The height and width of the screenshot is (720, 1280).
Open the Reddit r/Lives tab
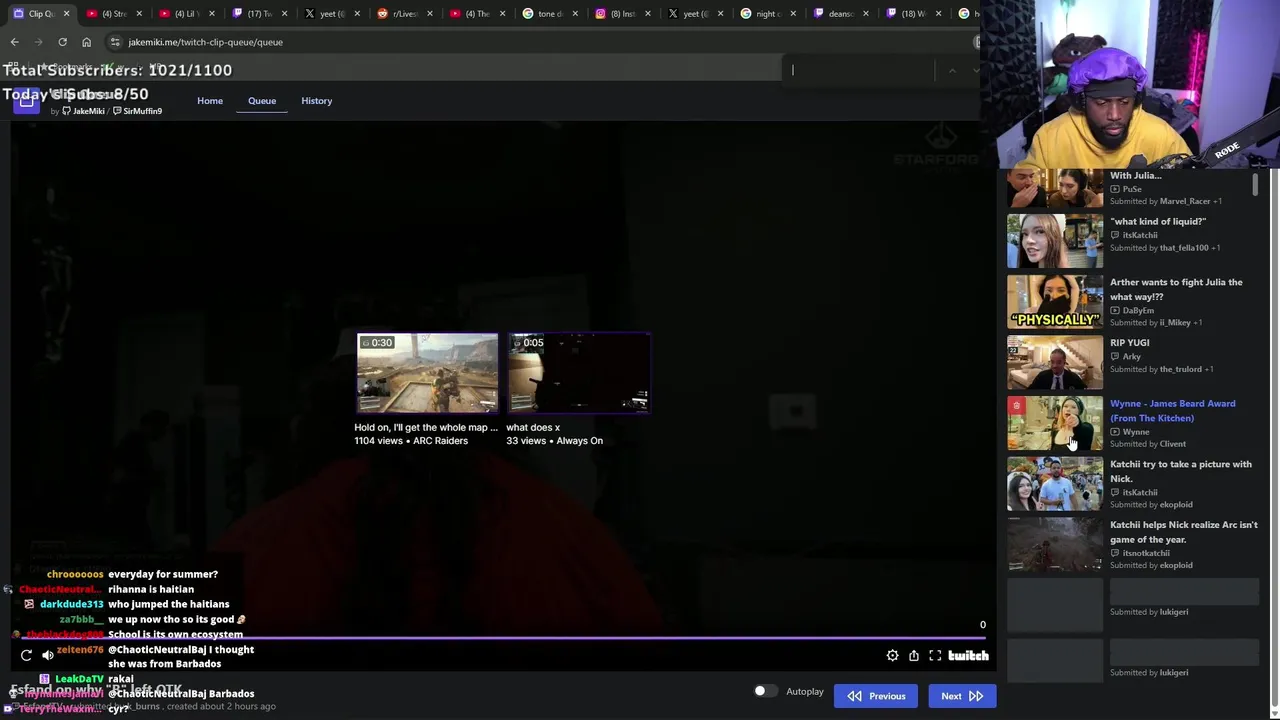[404, 13]
